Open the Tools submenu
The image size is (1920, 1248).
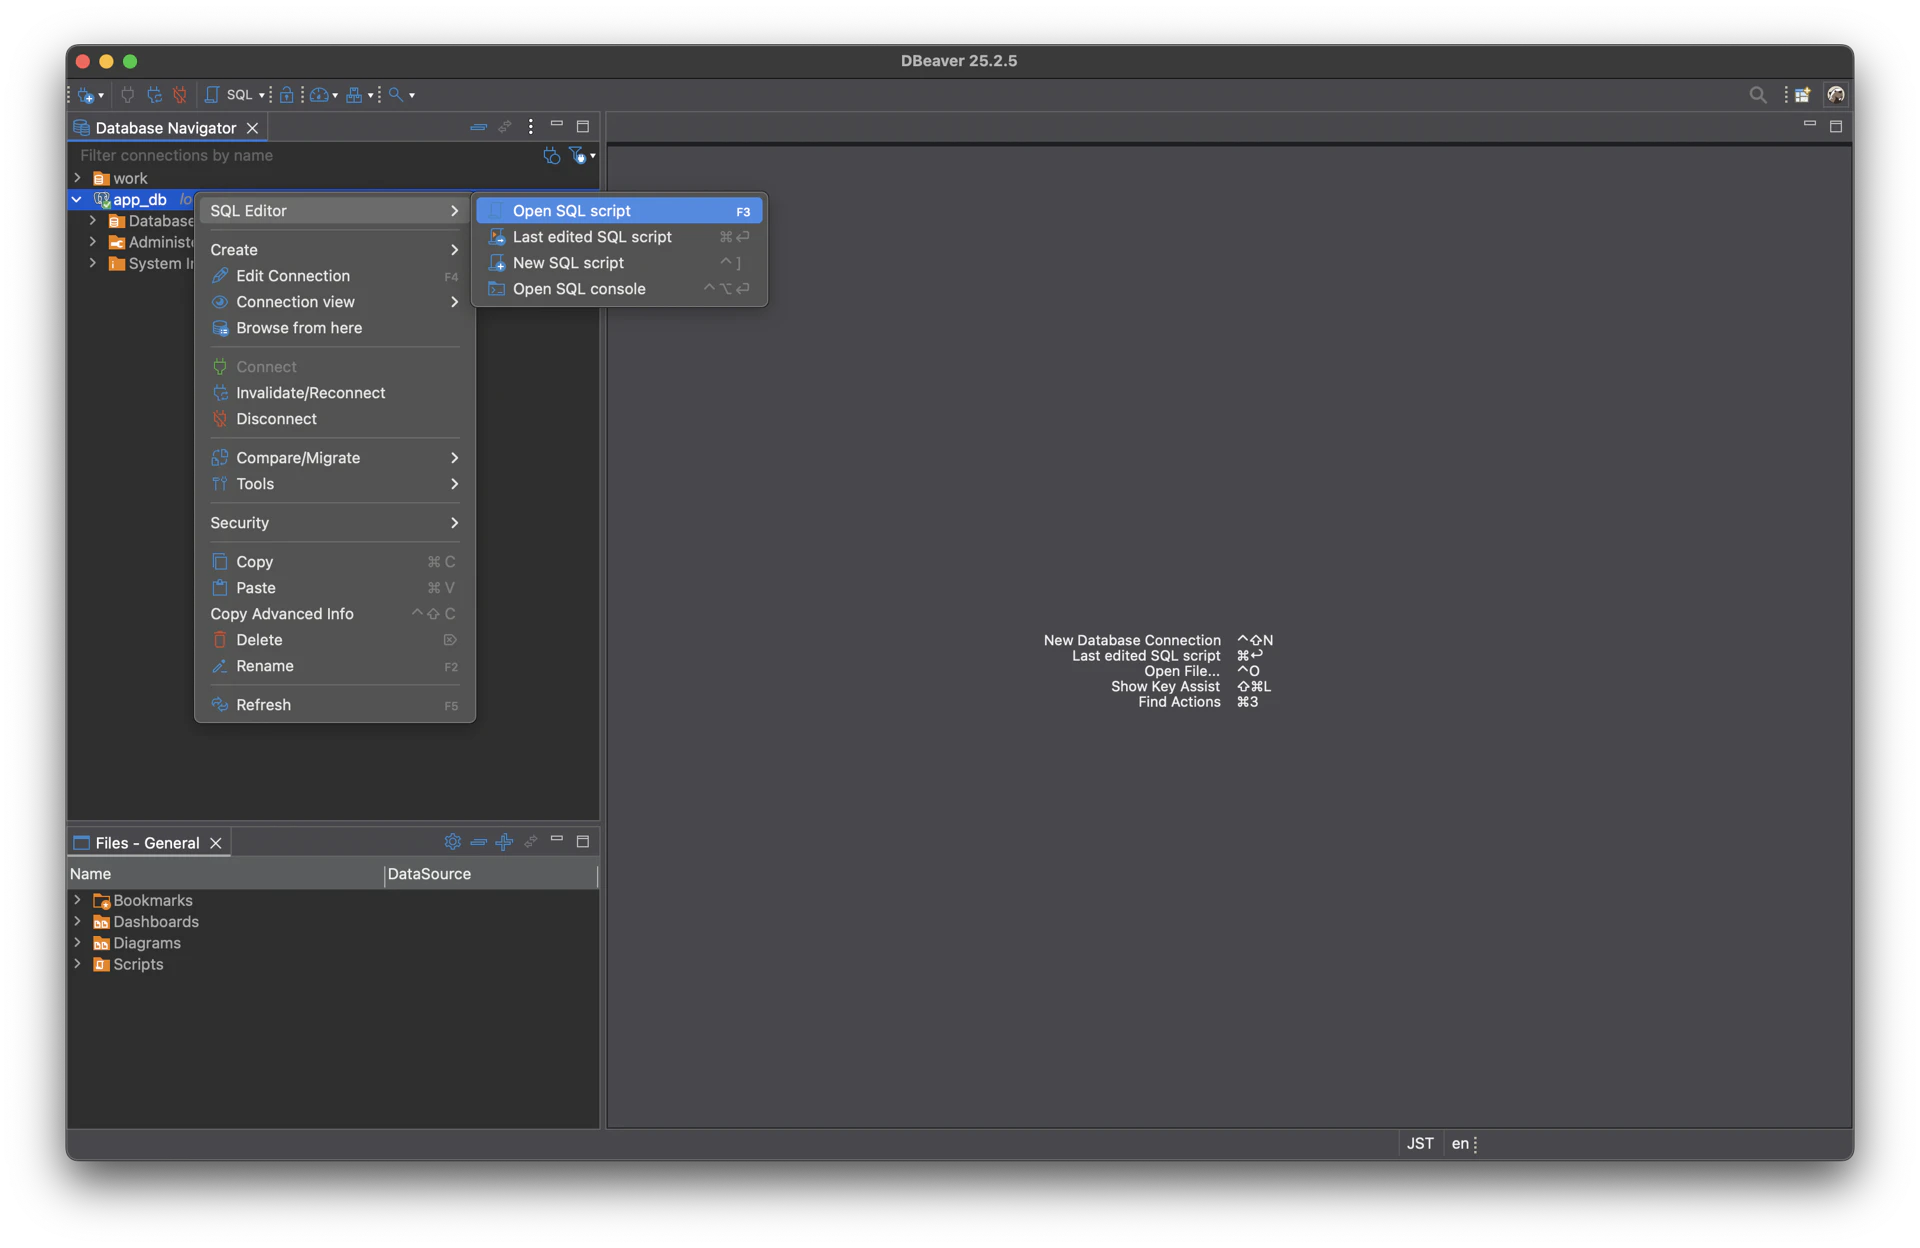tap(335, 484)
